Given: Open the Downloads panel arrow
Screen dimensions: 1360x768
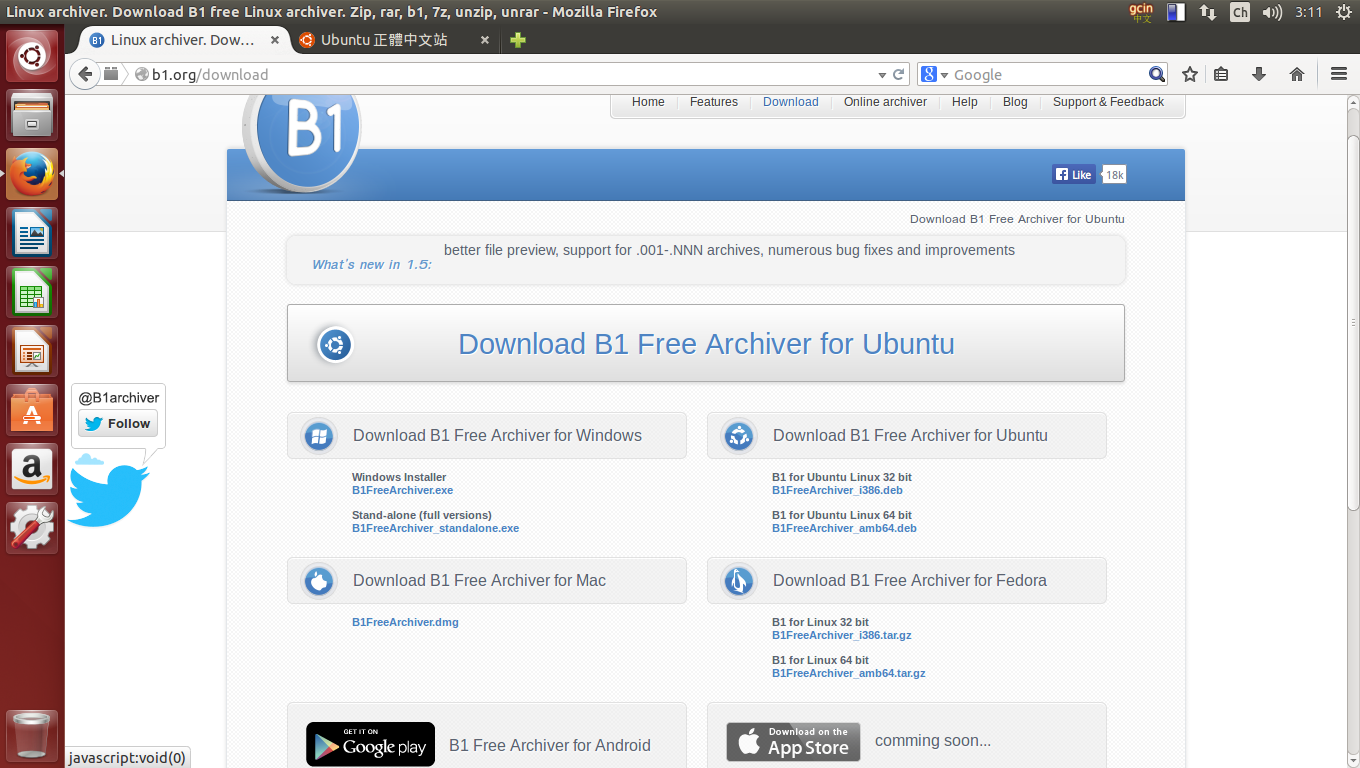Looking at the screenshot, I should [1259, 74].
